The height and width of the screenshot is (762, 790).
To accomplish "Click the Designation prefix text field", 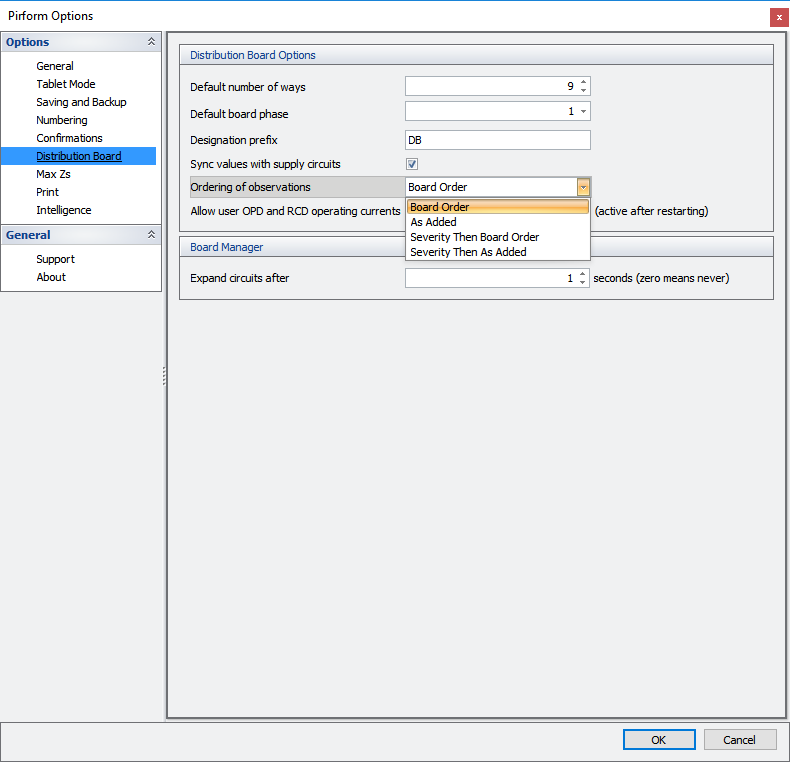I will pos(497,140).
